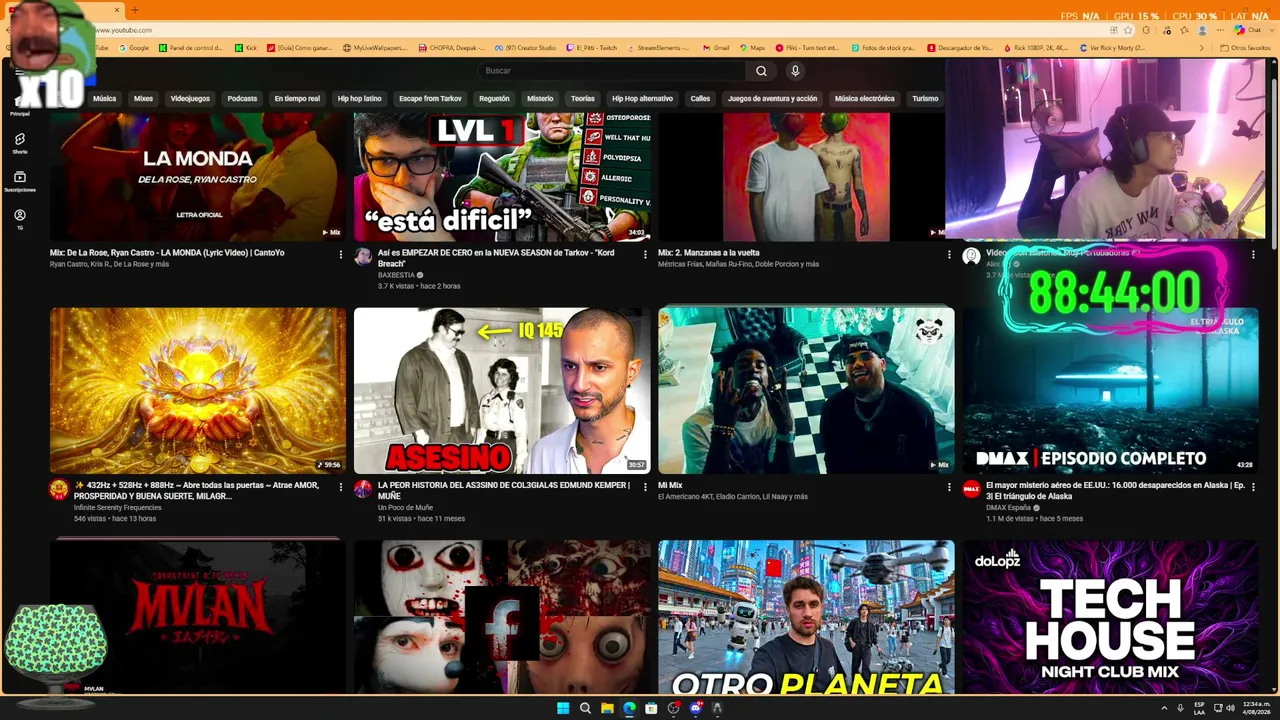Select the Teorías filter chip

tap(583, 99)
